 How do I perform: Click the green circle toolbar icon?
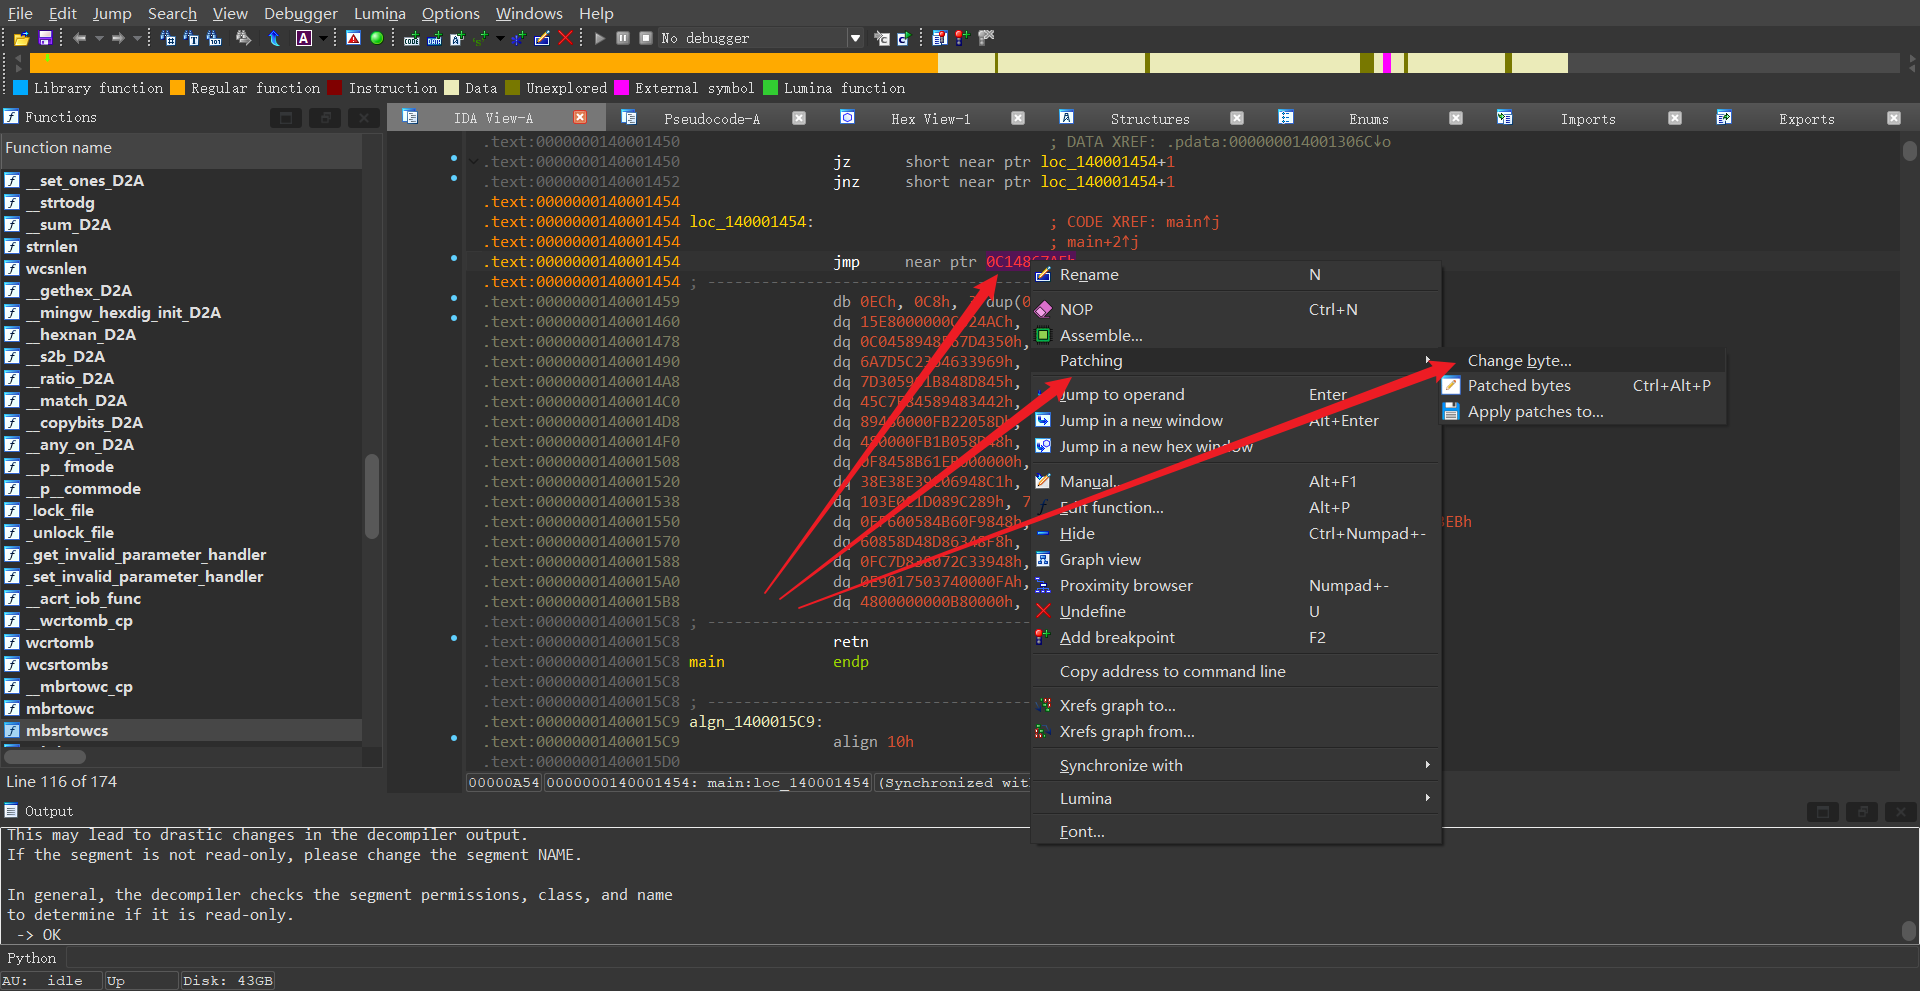tap(377, 38)
